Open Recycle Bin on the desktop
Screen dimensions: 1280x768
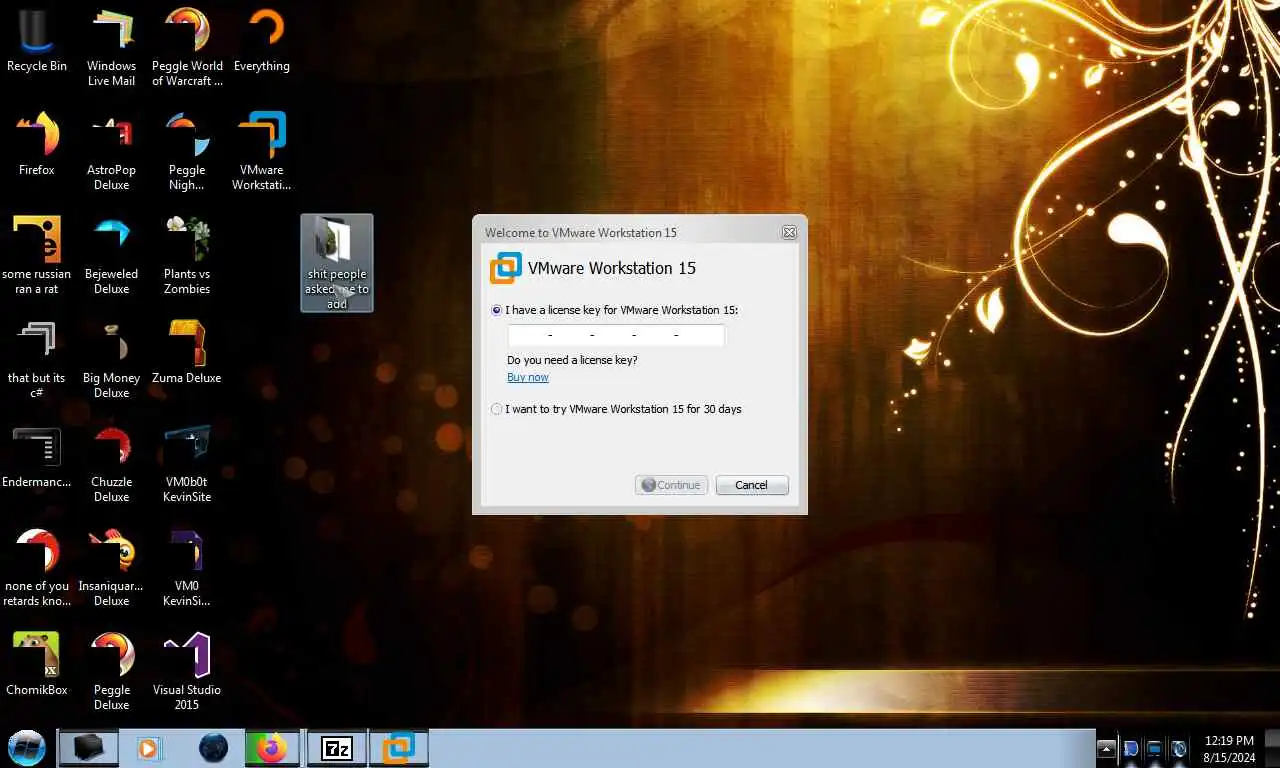point(37,42)
